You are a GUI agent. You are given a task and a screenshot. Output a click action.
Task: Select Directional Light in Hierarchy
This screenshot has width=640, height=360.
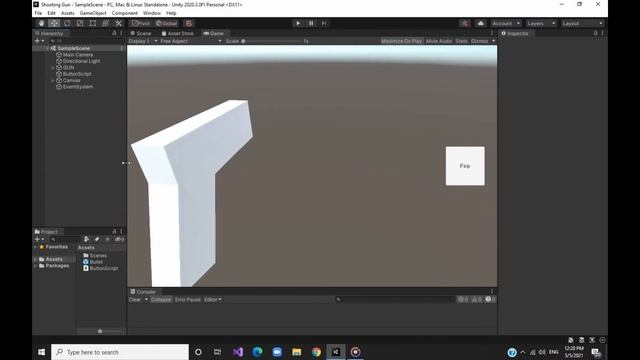coord(81,61)
